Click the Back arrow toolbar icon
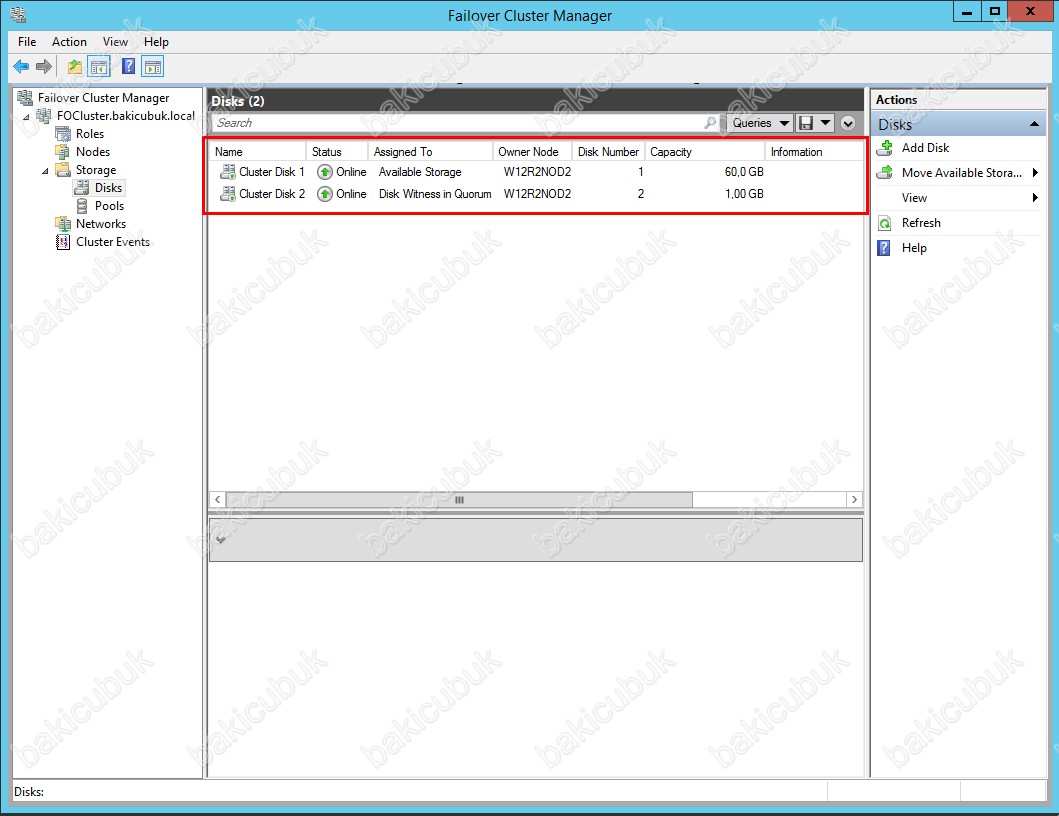The height and width of the screenshot is (816, 1059). [21, 66]
